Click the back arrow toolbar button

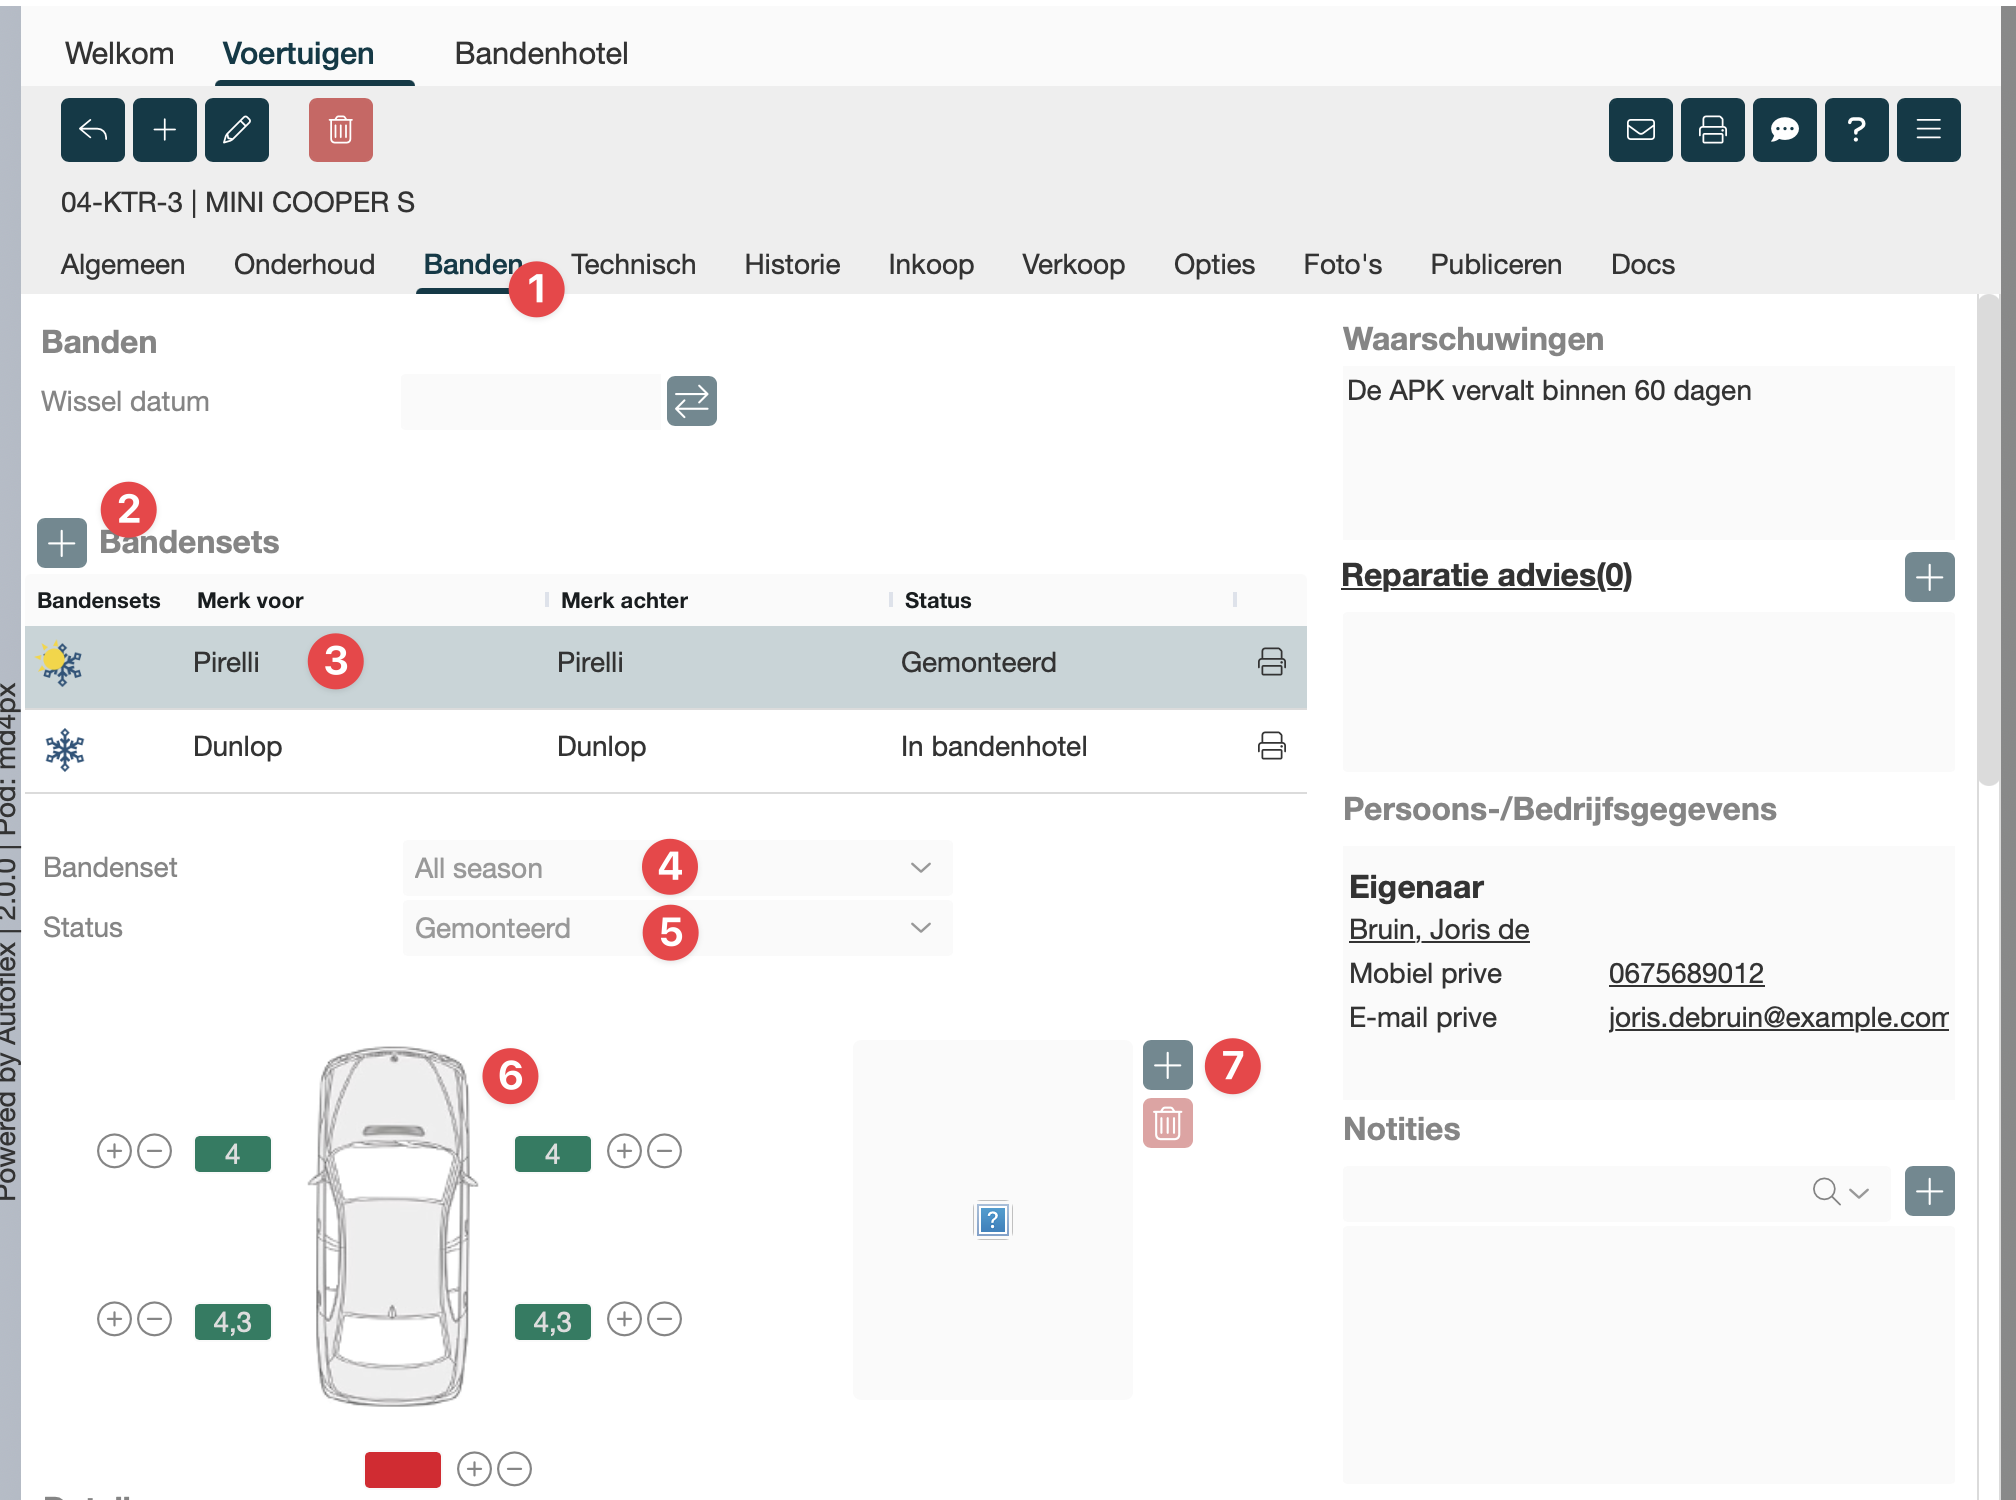[x=92, y=130]
